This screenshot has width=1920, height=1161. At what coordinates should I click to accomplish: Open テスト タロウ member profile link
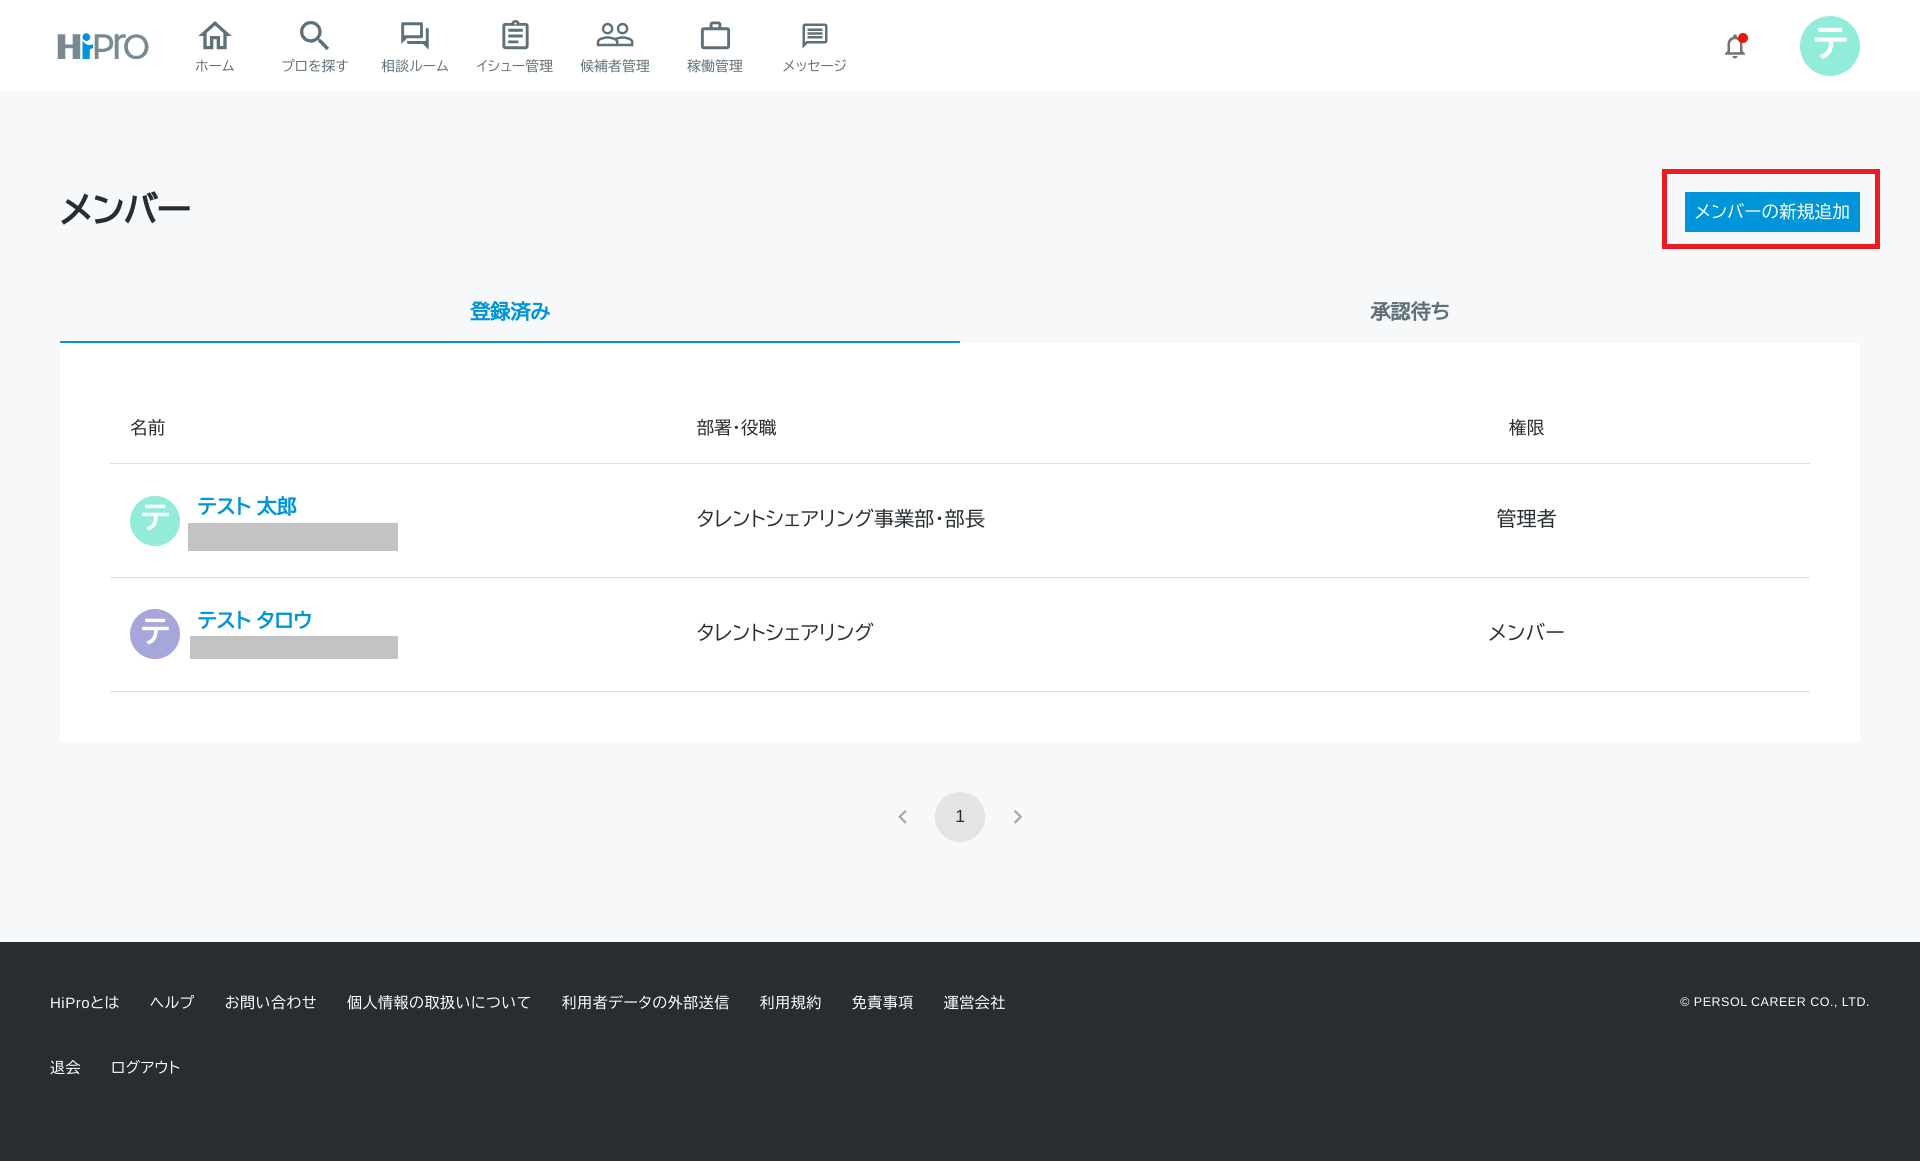click(254, 620)
